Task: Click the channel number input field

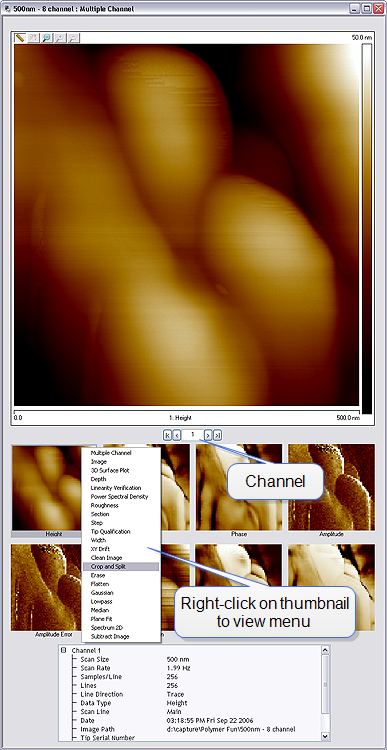Action: [x=192, y=435]
